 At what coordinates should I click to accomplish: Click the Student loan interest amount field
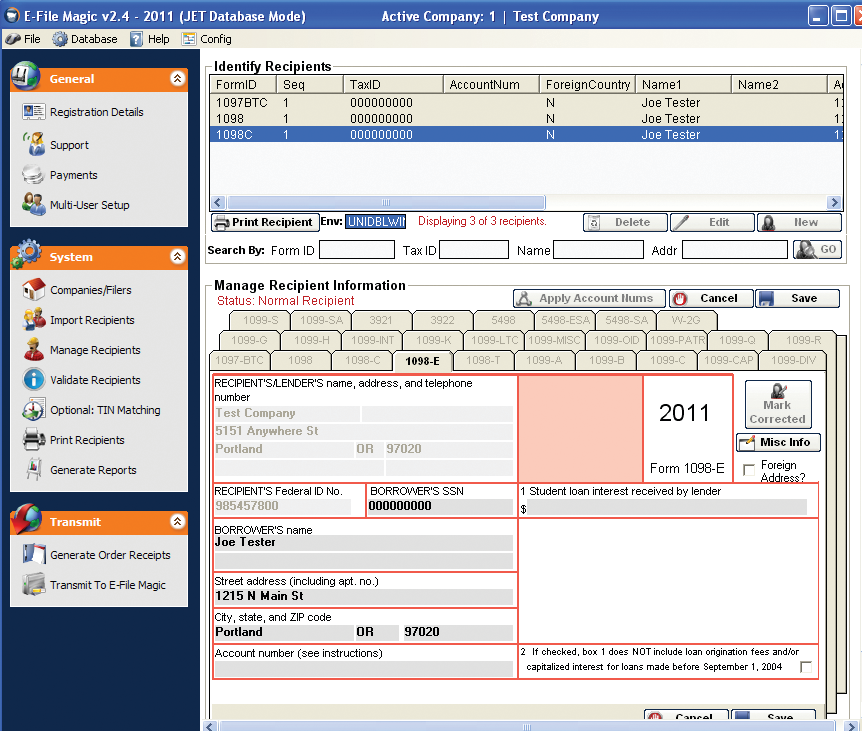point(667,508)
